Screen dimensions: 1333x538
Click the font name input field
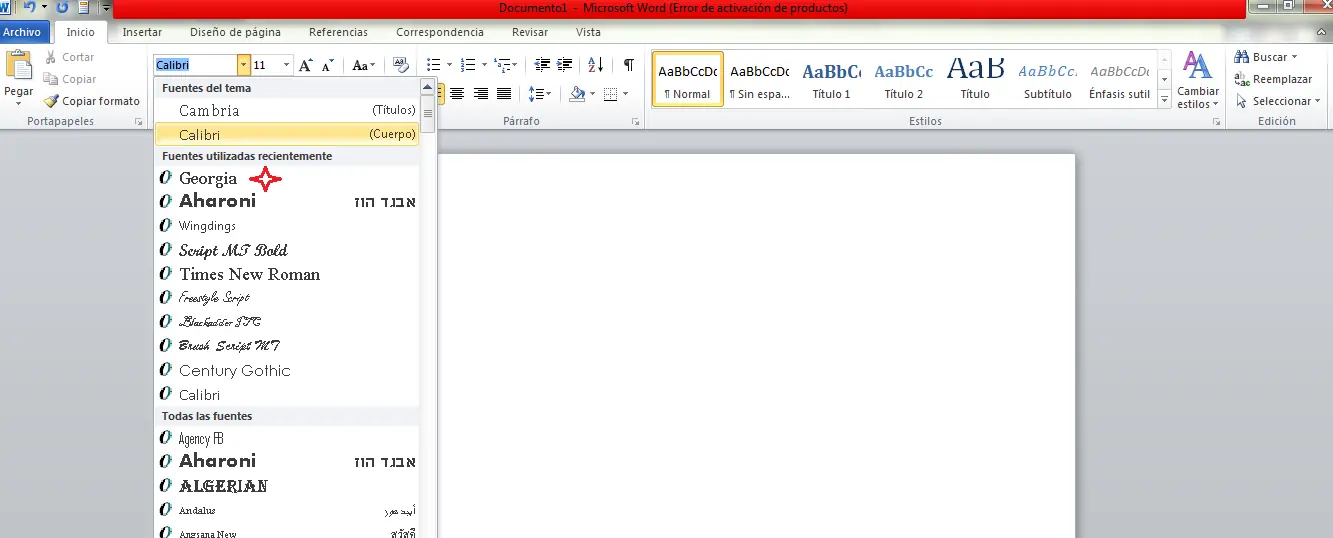click(195, 65)
